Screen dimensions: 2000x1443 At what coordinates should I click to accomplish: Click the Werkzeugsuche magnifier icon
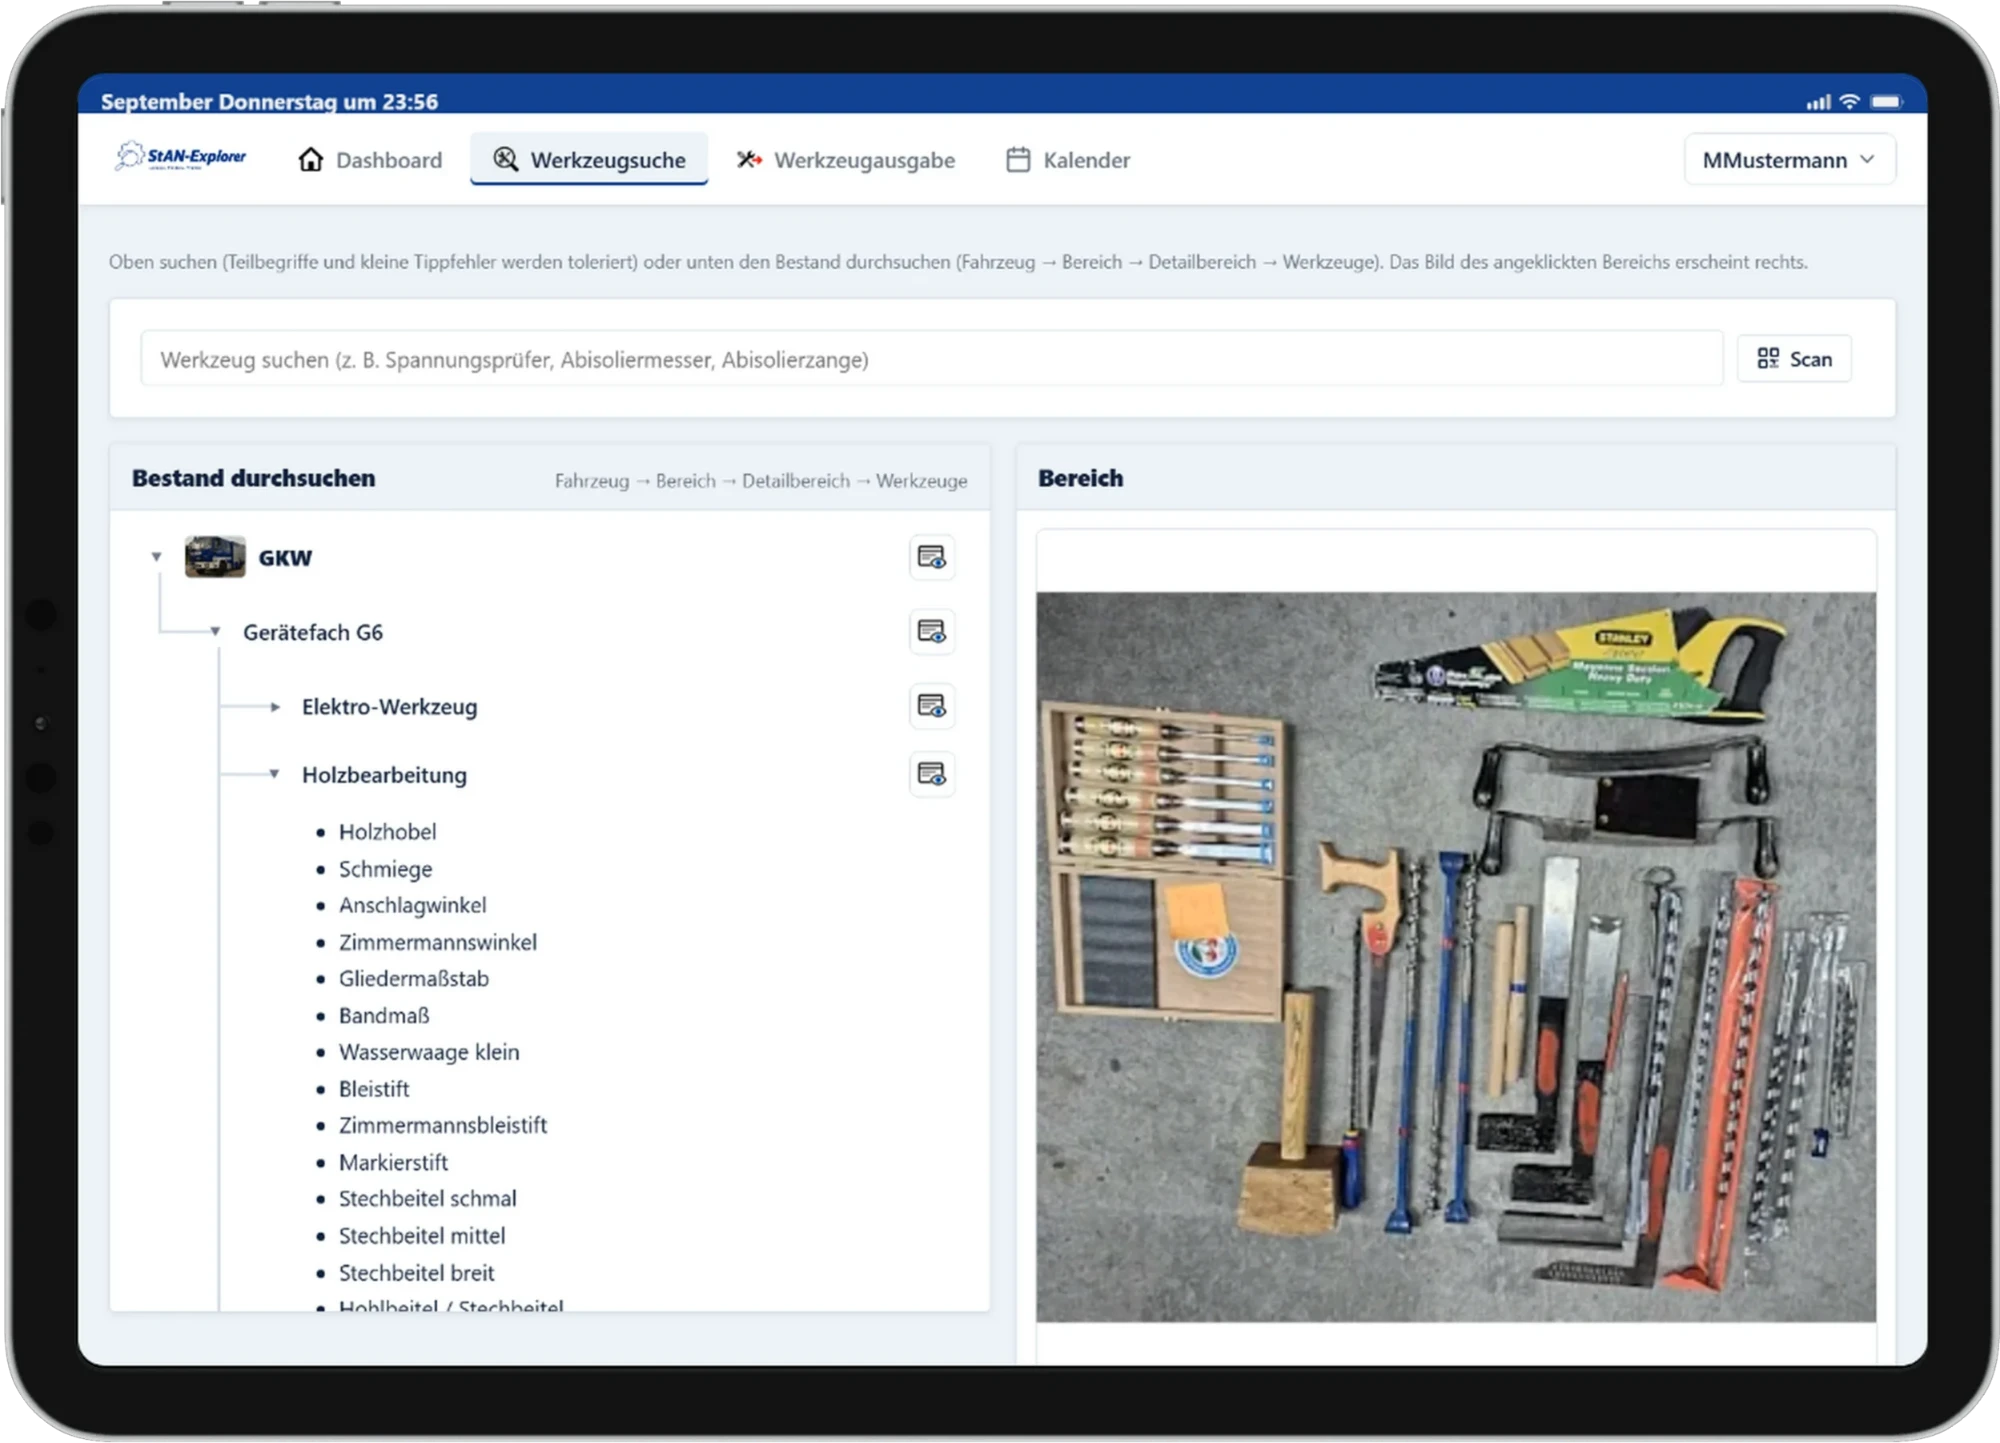click(x=506, y=160)
